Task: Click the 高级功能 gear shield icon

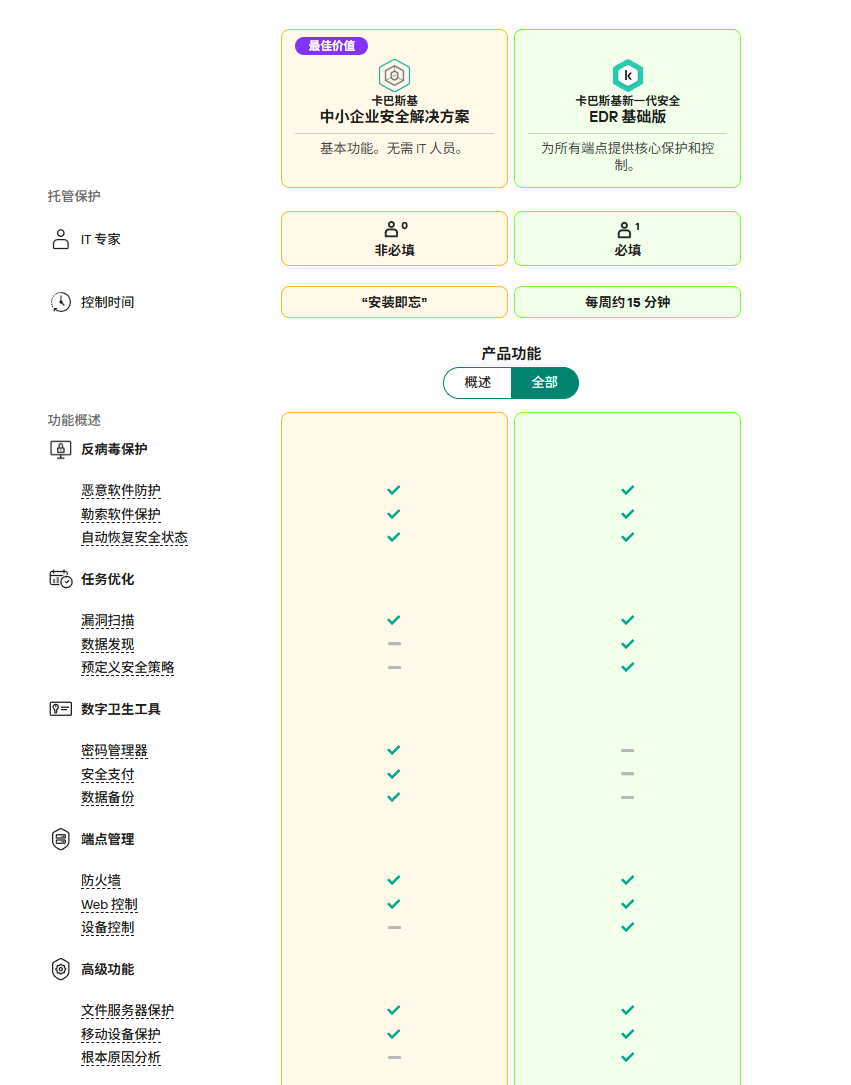Action: pos(60,969)
